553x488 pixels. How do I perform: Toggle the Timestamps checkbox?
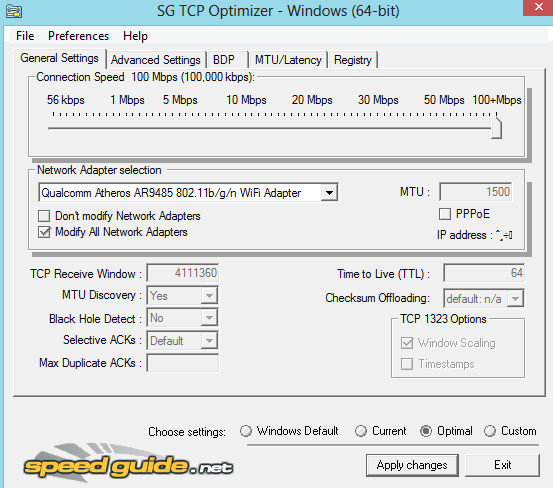(407, 364)
